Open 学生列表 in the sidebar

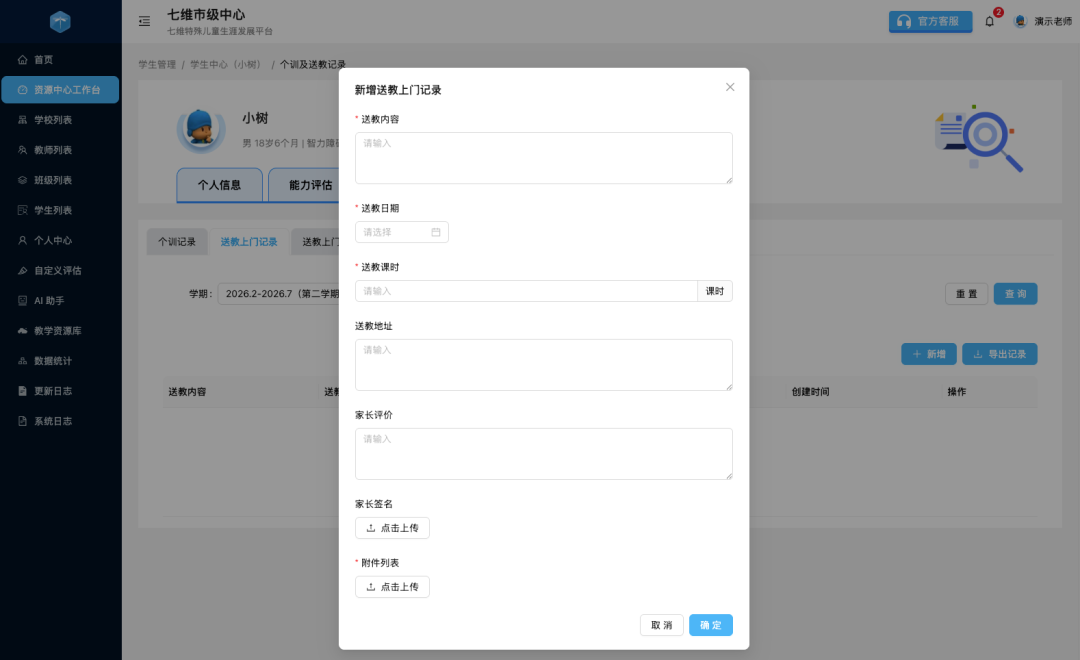pos(61,210)
